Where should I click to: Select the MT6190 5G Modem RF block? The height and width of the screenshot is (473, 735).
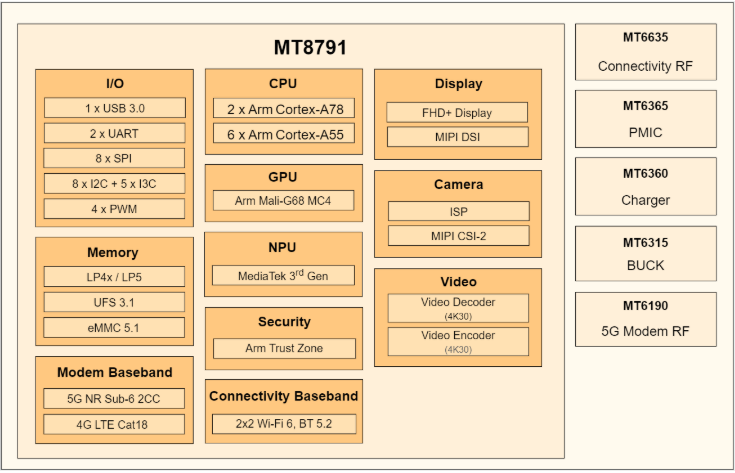click(x=645, y=320)
